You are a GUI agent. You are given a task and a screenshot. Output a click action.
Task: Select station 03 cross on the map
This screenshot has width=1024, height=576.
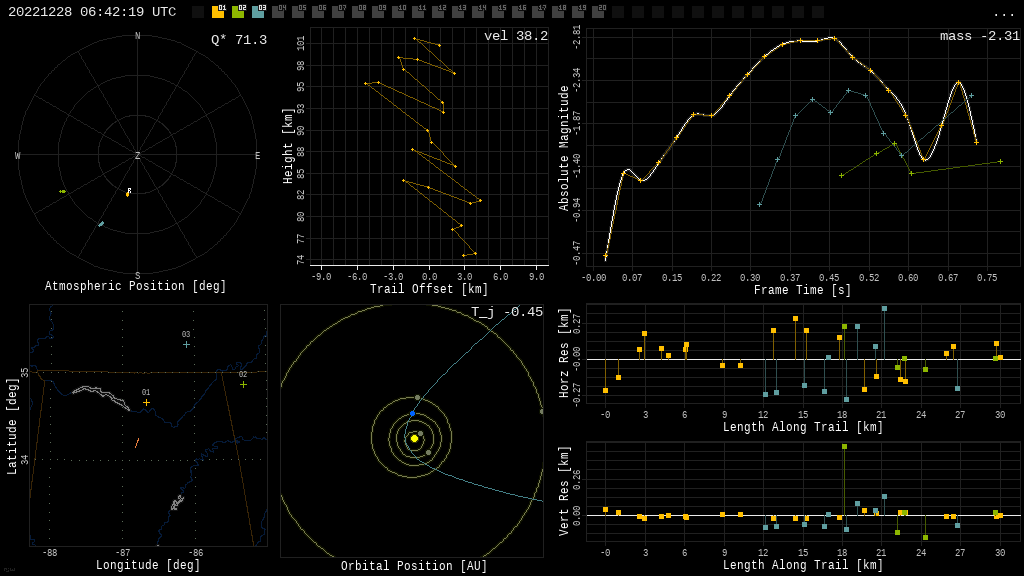(186, 344)
